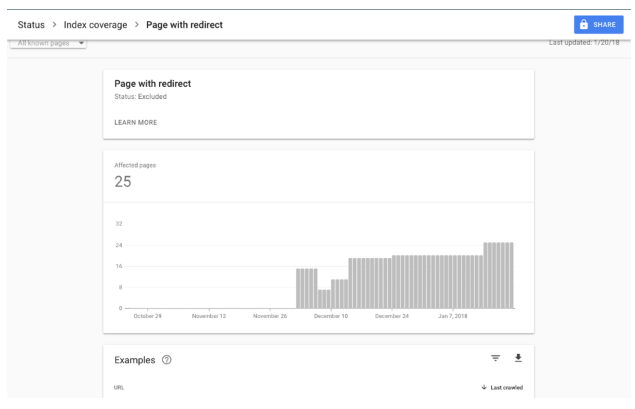The image size is (635, 409).
Task: Click the October 29 axis label
Action: click(x=150, y=316)
